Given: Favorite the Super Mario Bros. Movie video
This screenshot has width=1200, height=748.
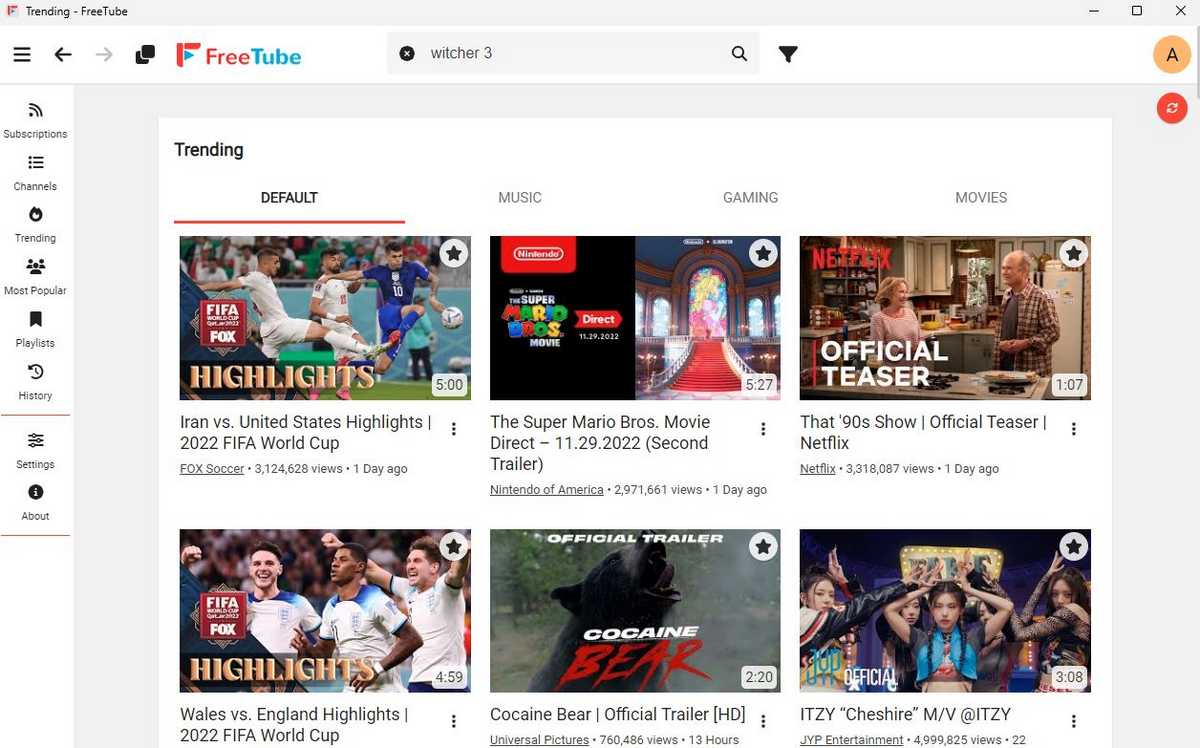Looking at the screenshot, I should [x=764, y=253].
